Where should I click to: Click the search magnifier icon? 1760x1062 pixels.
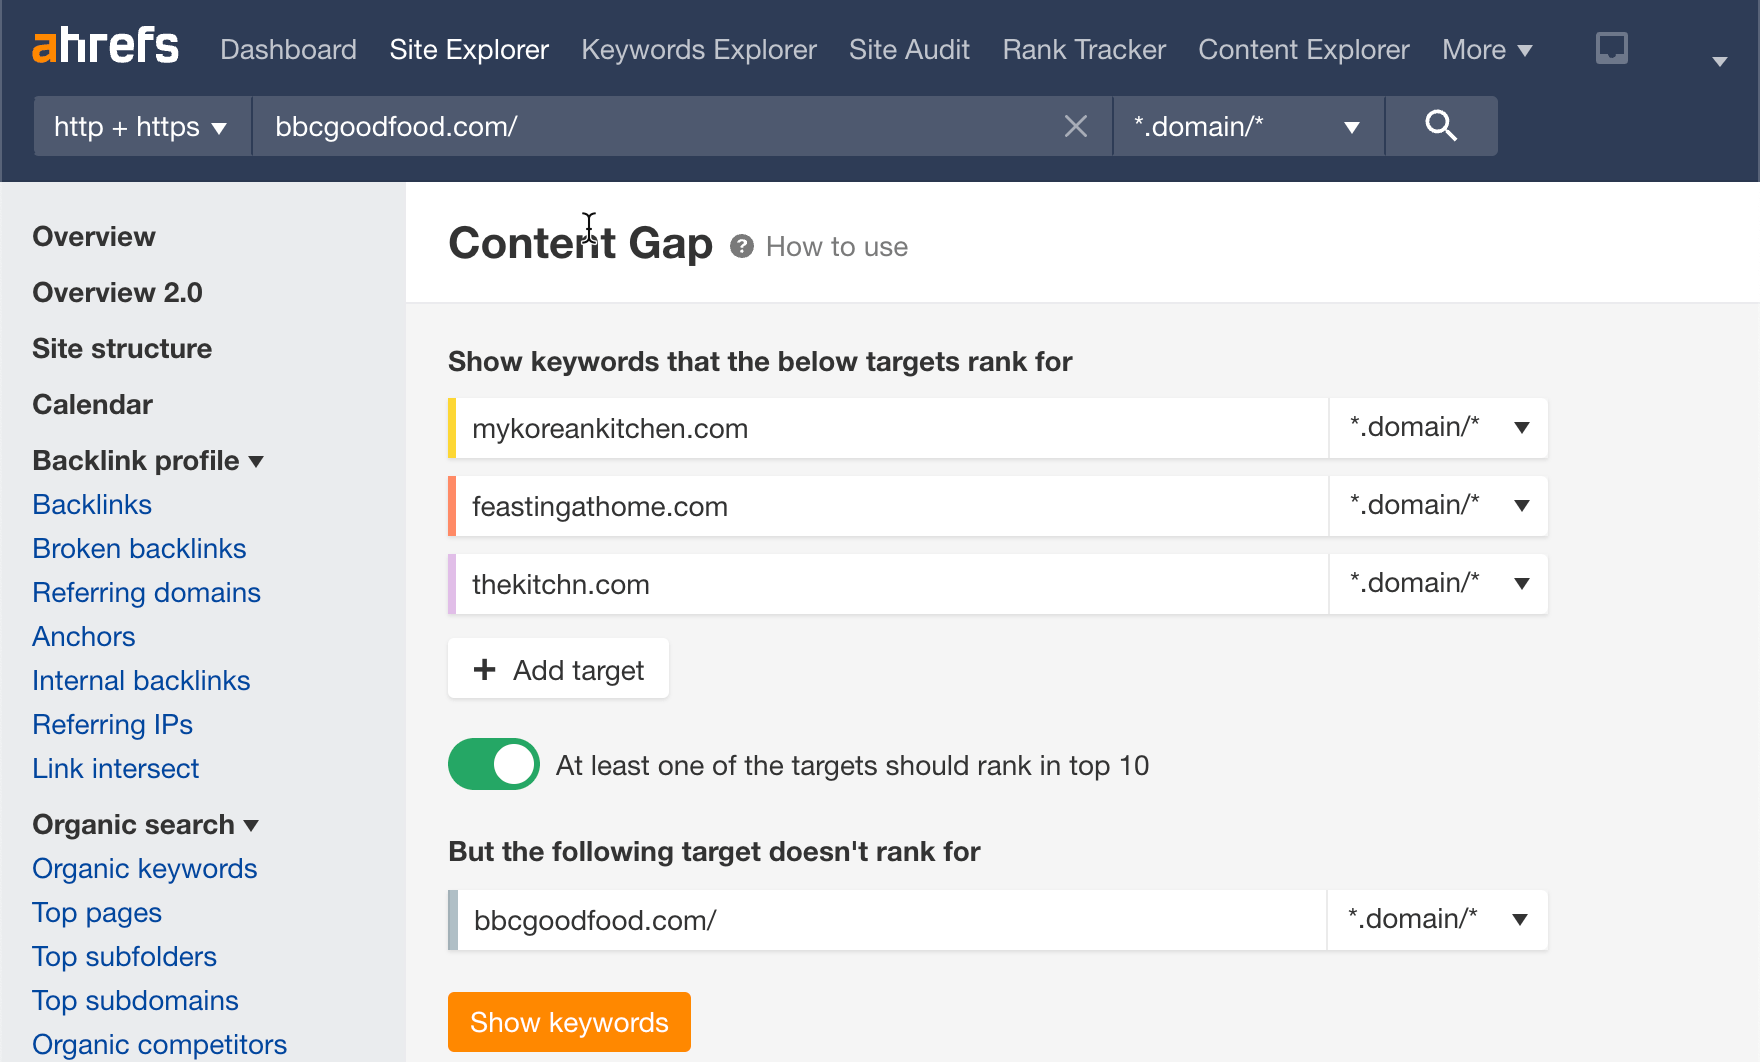click(1440, 126)
